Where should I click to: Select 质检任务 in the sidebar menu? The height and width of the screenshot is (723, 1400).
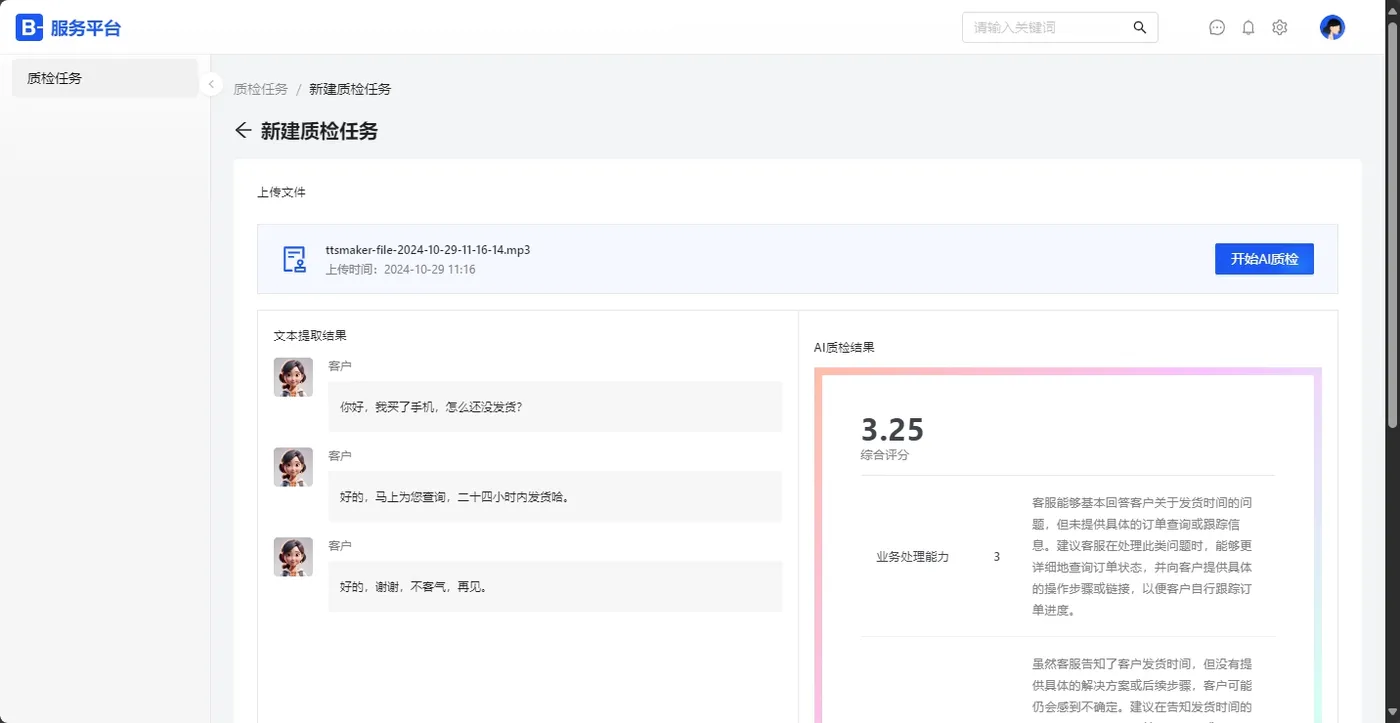pyautogui.click(x=105, y=78)
